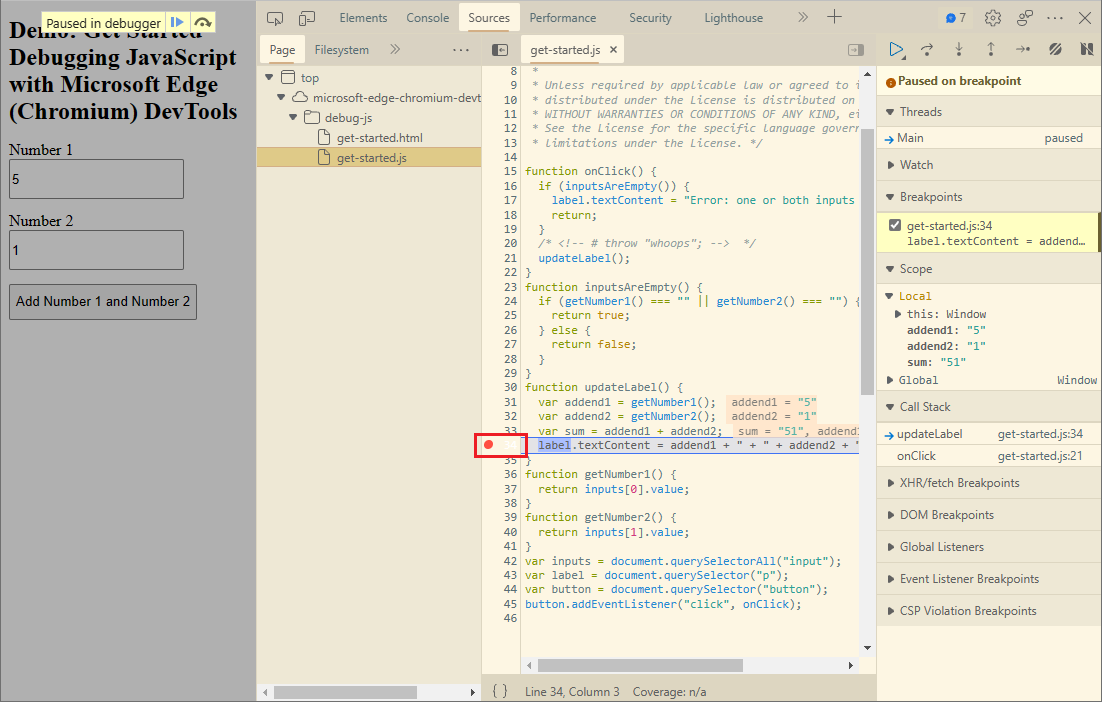Select the inspect element tool

click(x=274, y=17)
